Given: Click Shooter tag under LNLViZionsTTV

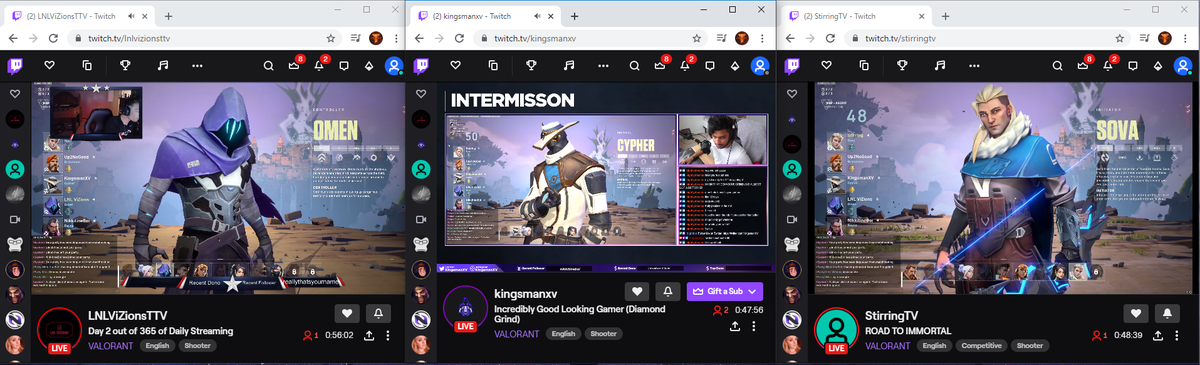Looking at the screenshot, I should pos(198,346).
